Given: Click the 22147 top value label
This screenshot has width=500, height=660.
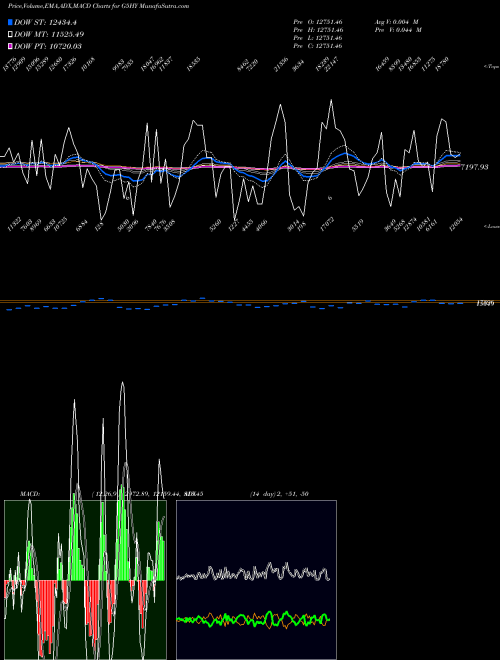Looking at the screenshot, I should coord(331,64).
